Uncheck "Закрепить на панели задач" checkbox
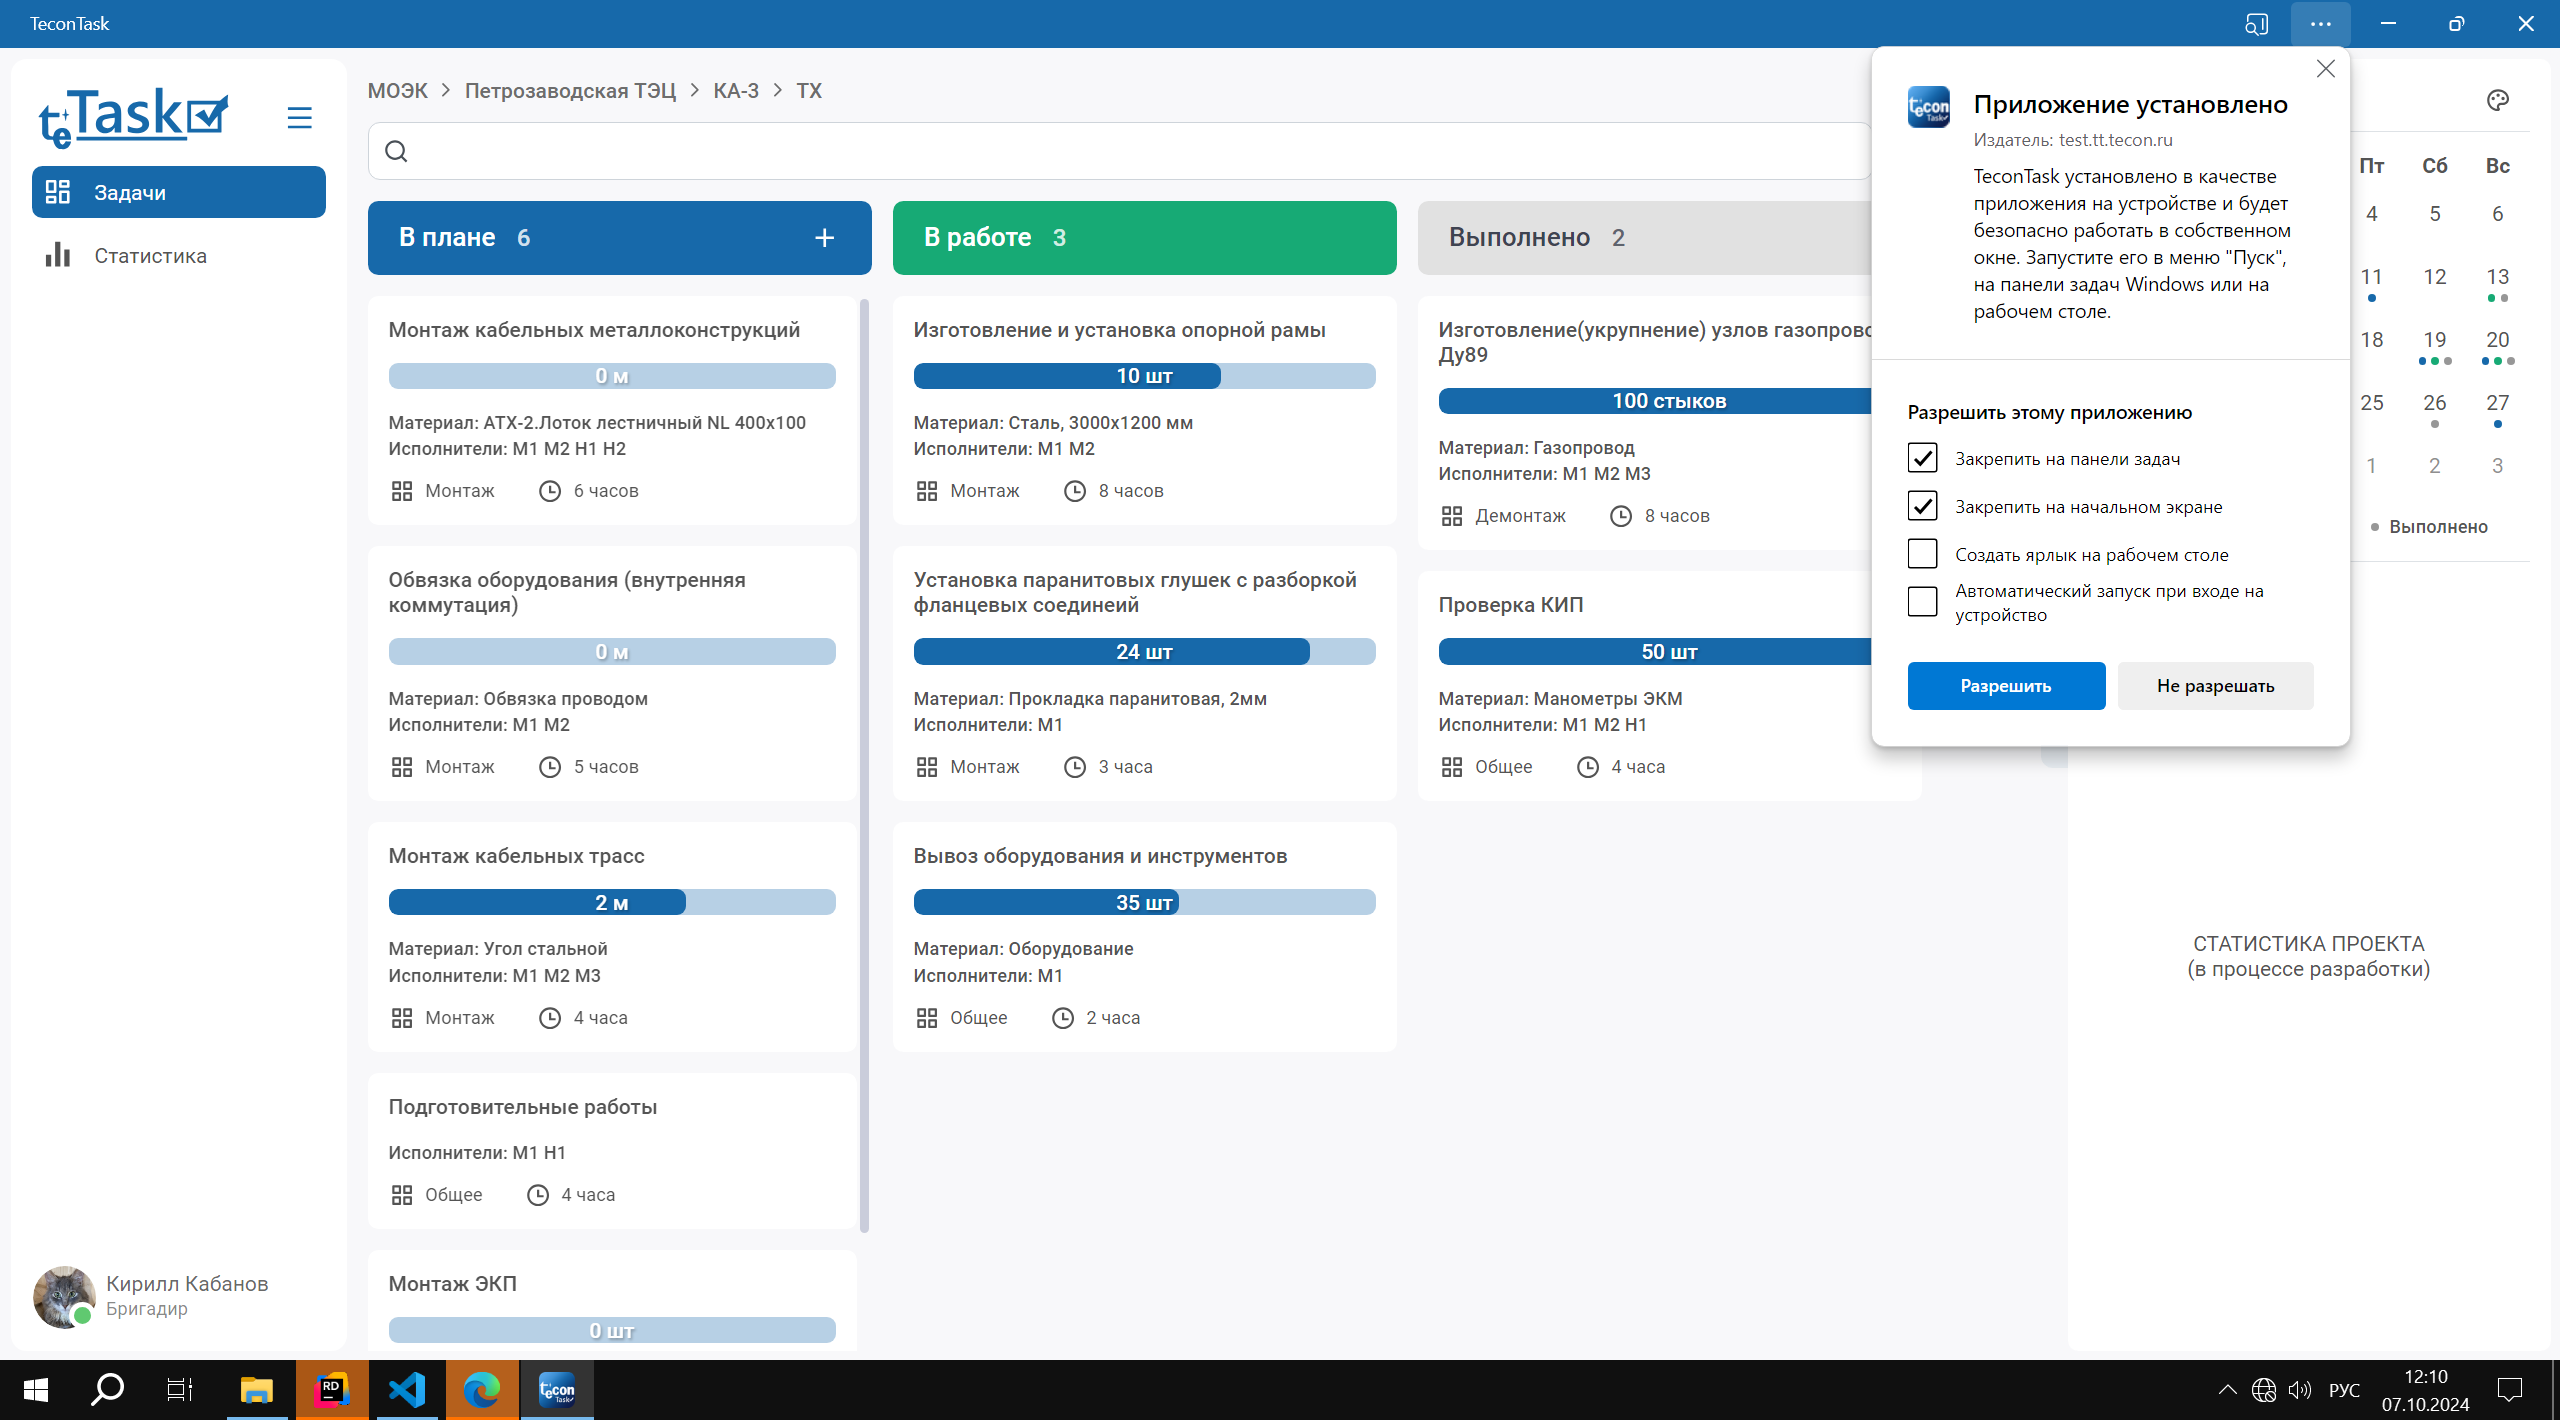 click(1922, 458)
